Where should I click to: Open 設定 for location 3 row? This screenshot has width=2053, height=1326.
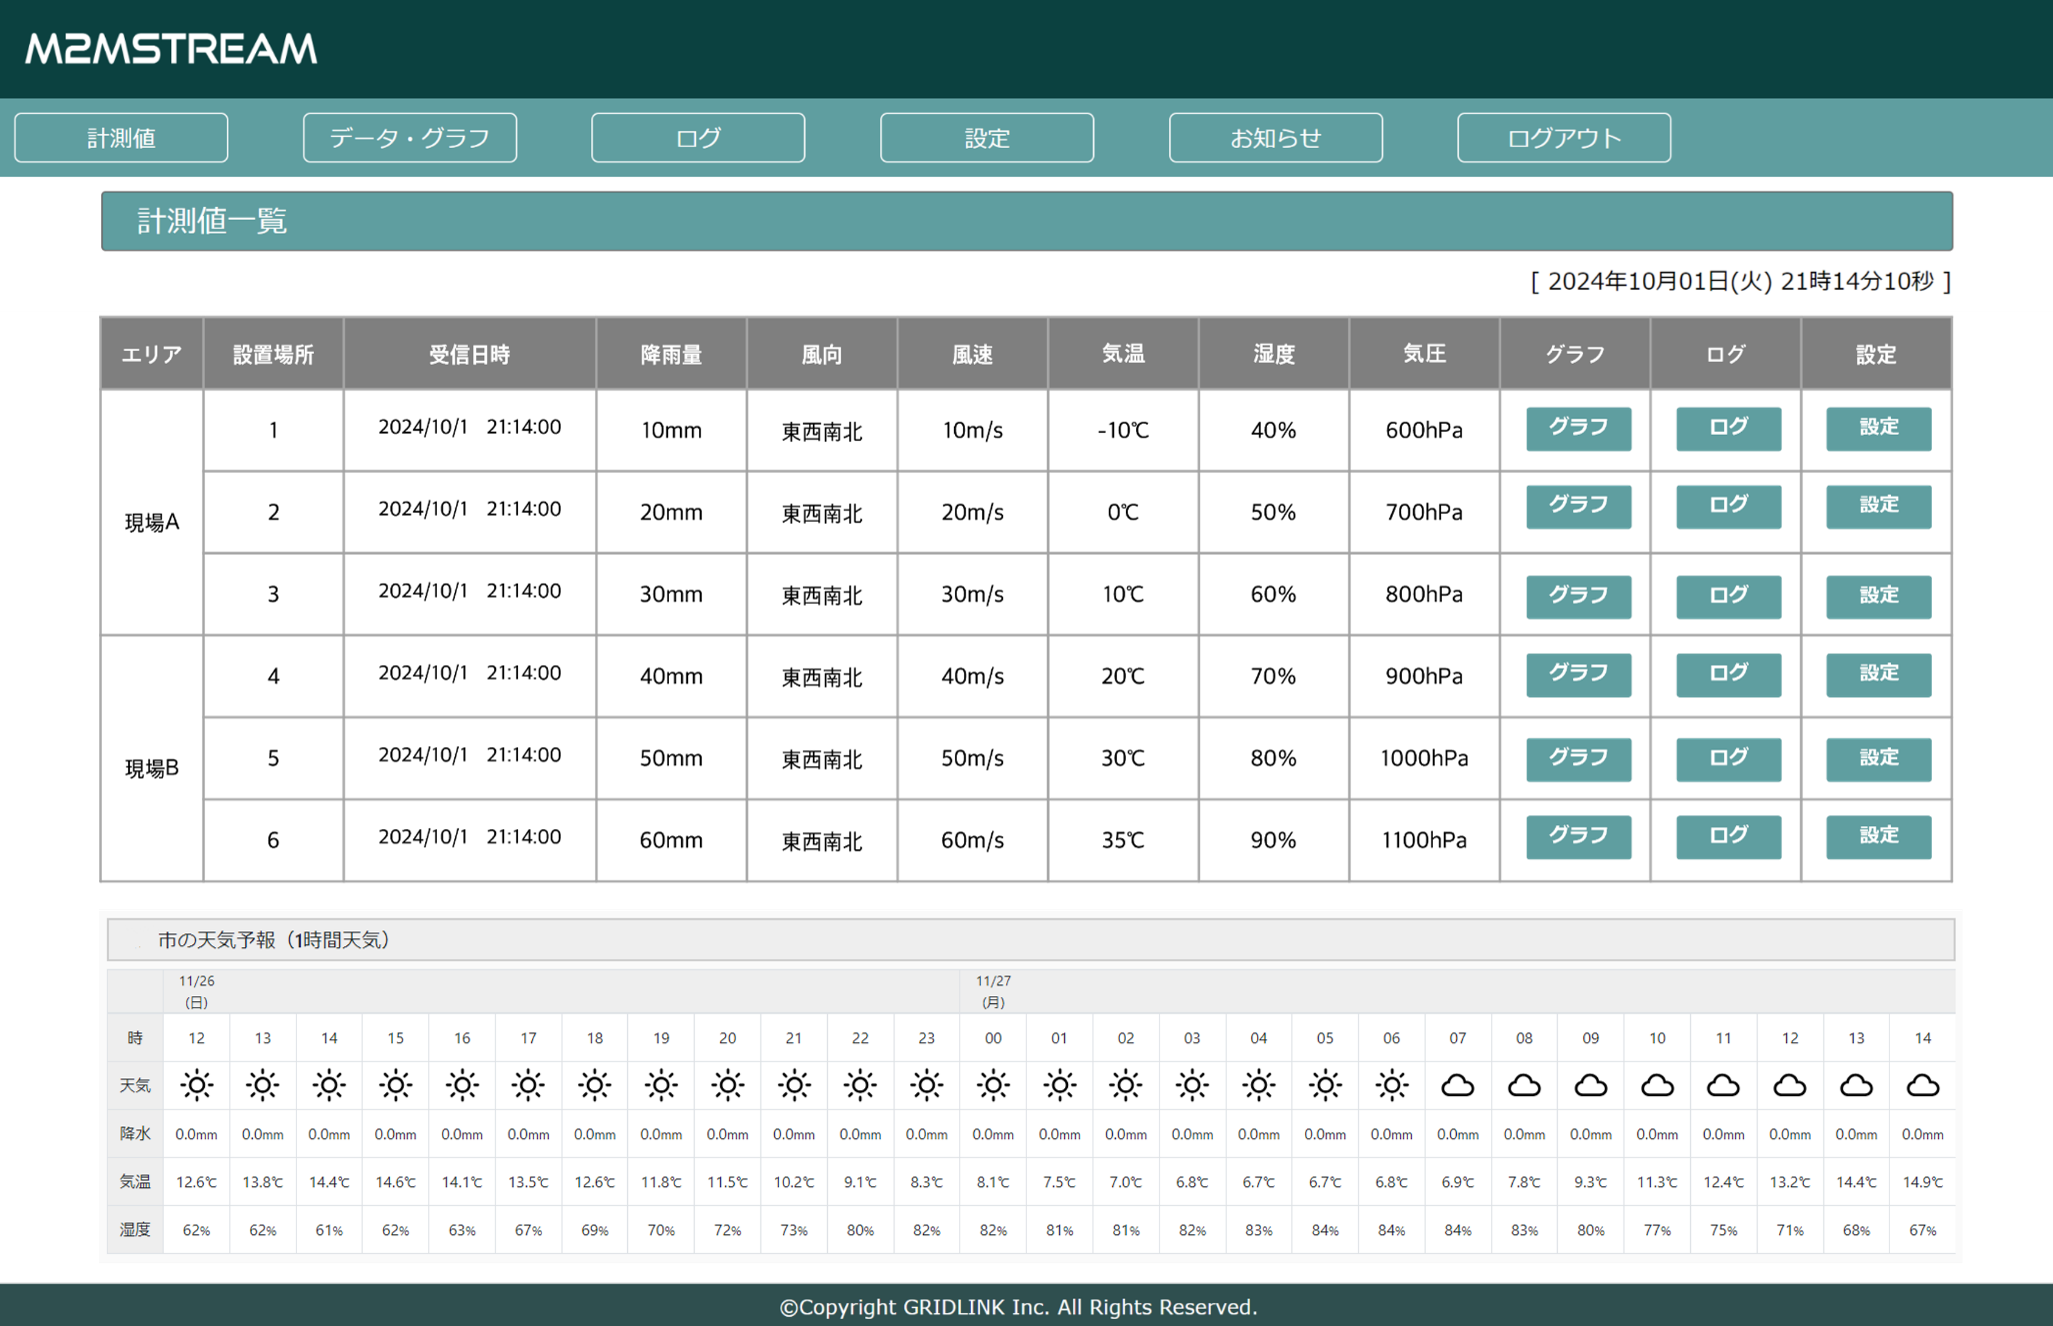1878,596
